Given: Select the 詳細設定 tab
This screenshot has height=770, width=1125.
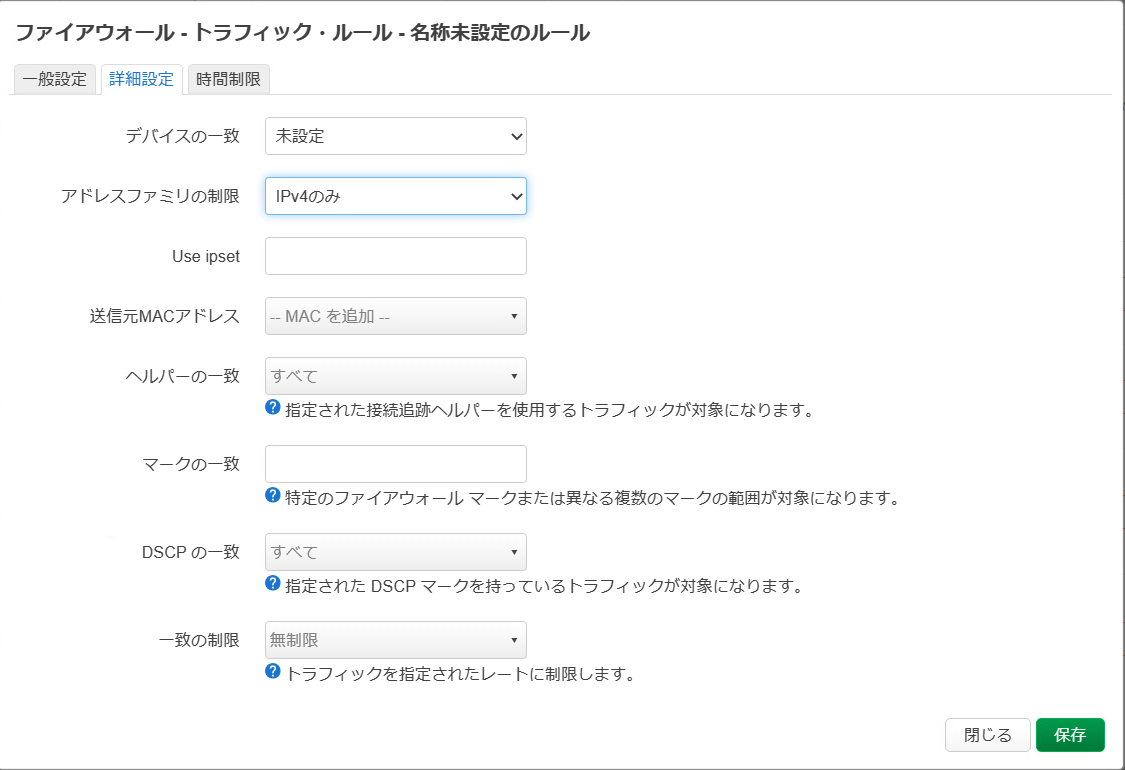Looking at the screenshot, I should click(141, 80).
